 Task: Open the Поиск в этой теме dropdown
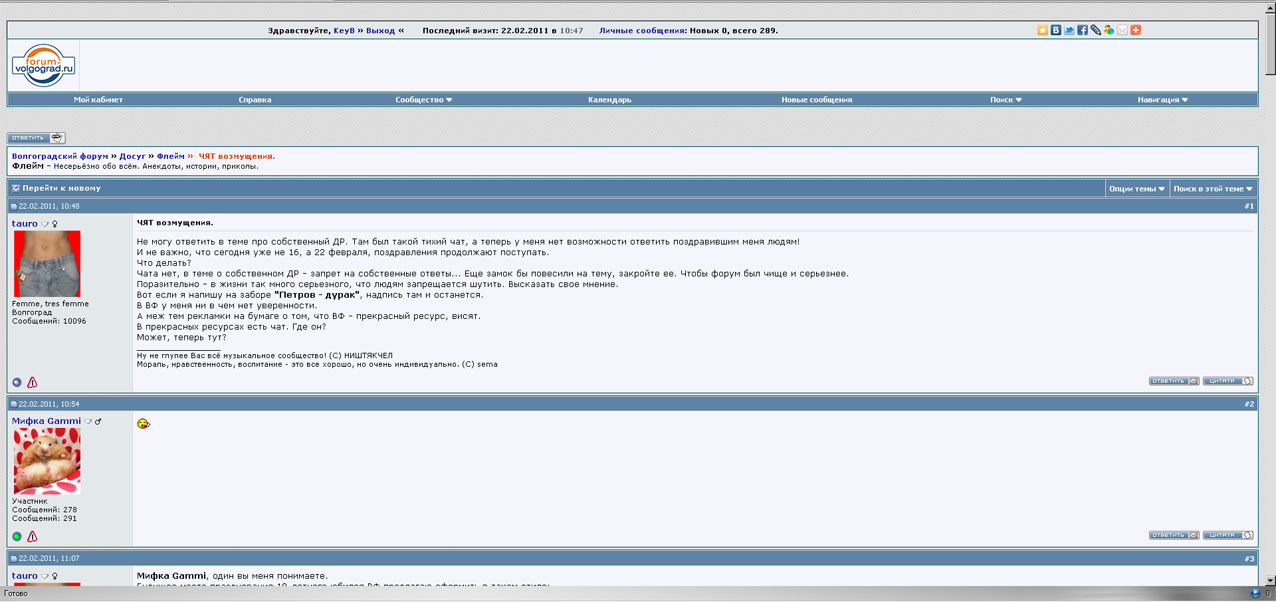[1212, 188]
